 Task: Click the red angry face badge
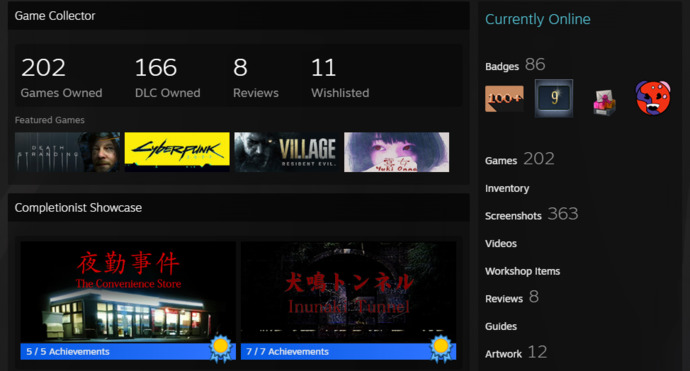coord(653,98)
